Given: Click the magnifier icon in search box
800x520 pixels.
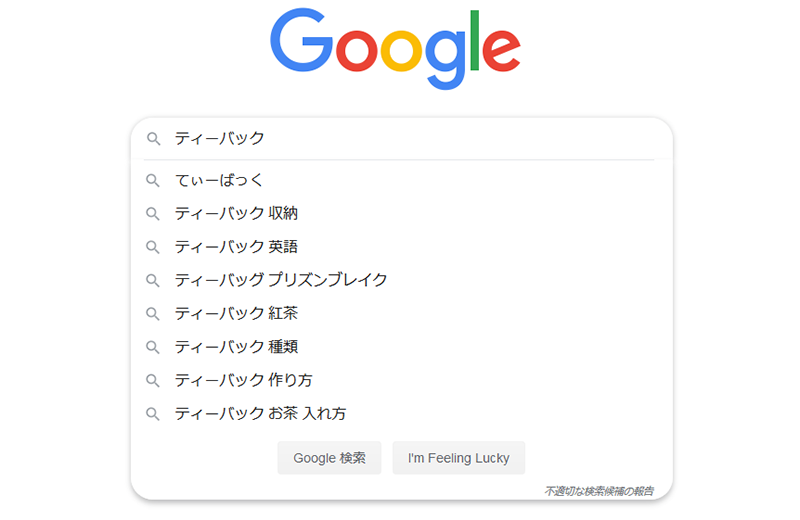Looking at the screenshot, I should 153,139.
